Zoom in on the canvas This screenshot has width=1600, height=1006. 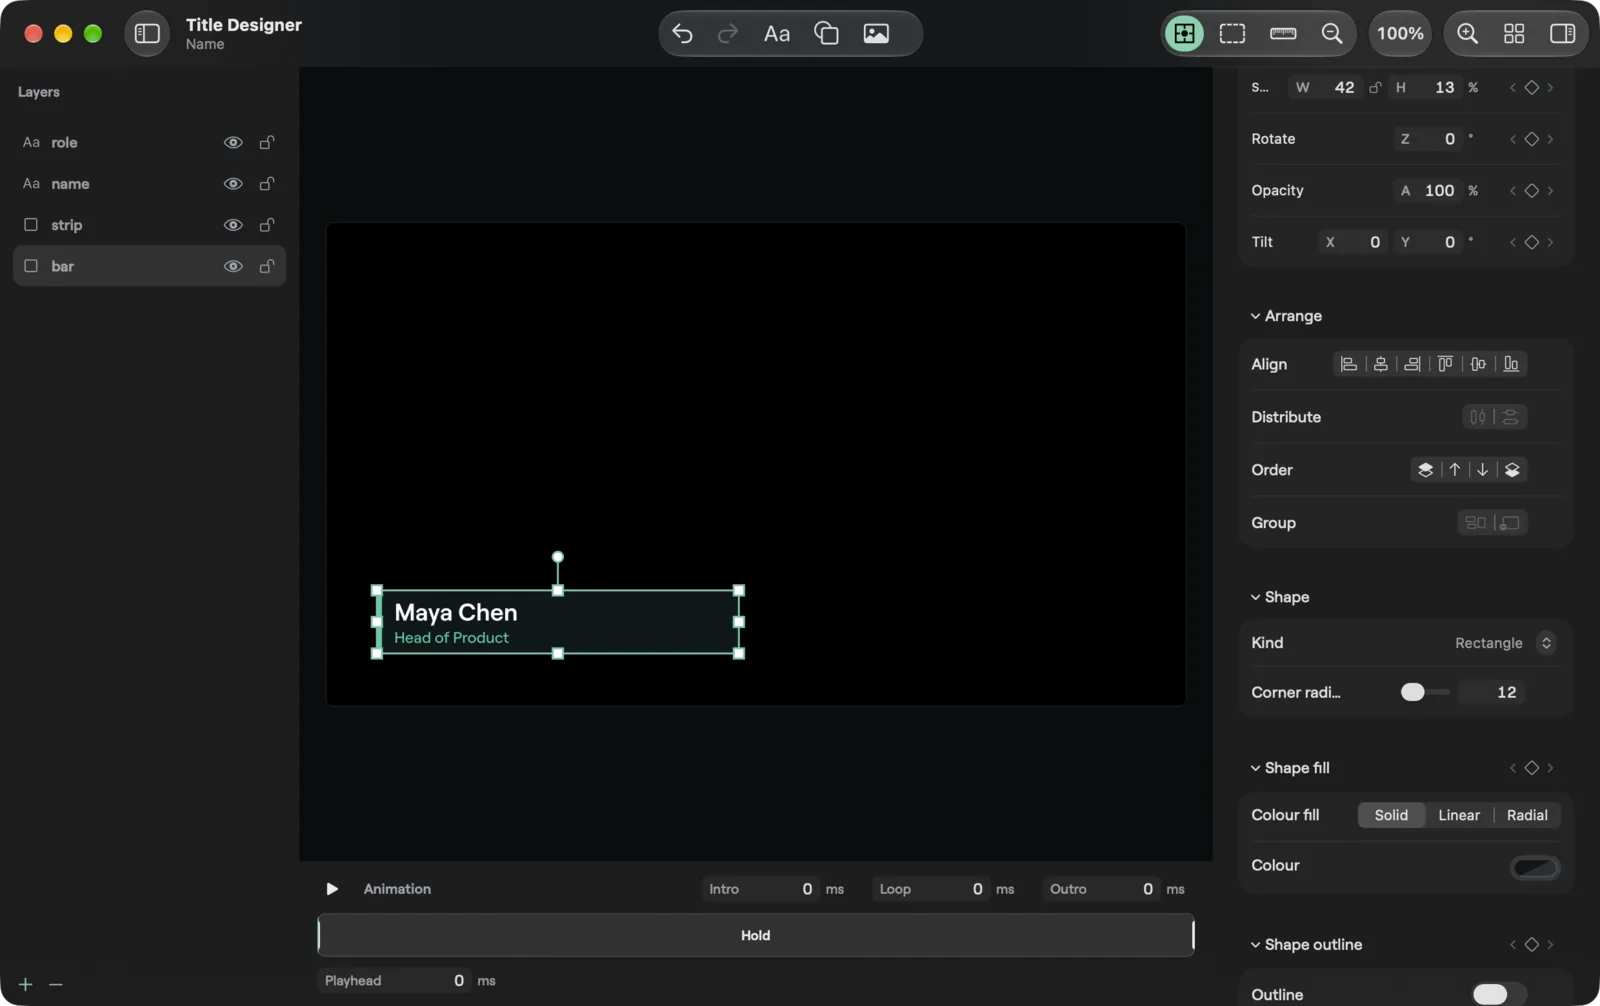[x=1467, y=34]
